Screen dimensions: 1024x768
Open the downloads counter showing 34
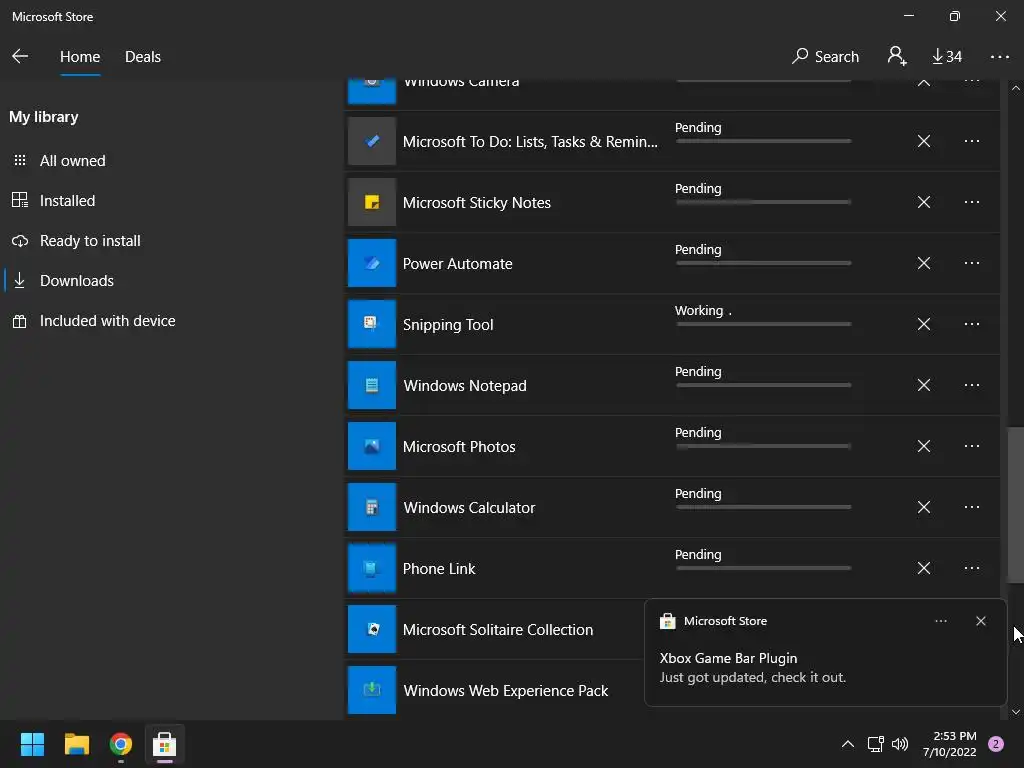(x=946, y=57)
